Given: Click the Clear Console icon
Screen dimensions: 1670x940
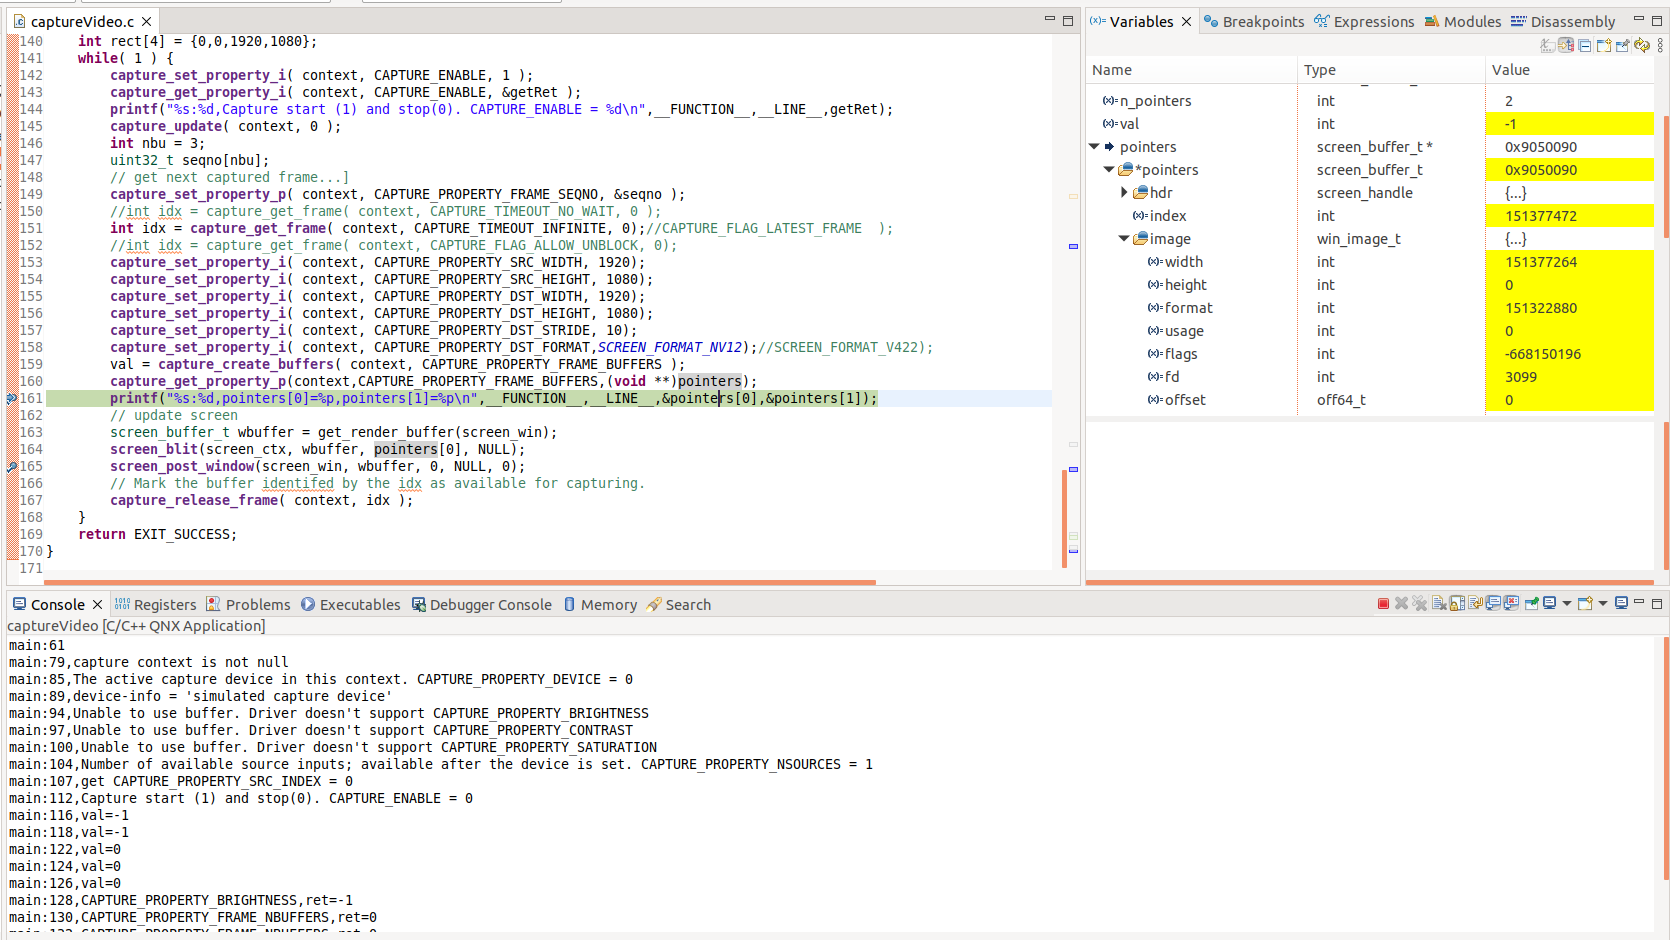Looking at the screenshot, I should pyautogui.click(x=1439, y=604).
